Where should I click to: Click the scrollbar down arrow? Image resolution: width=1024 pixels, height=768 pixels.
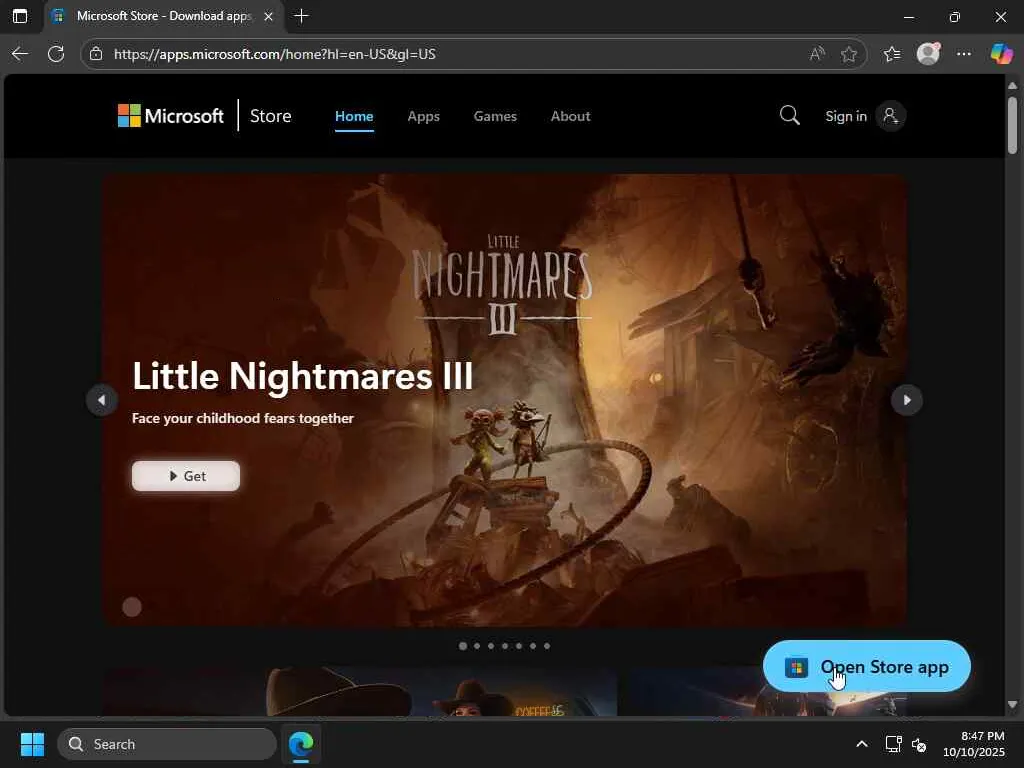1012,705
